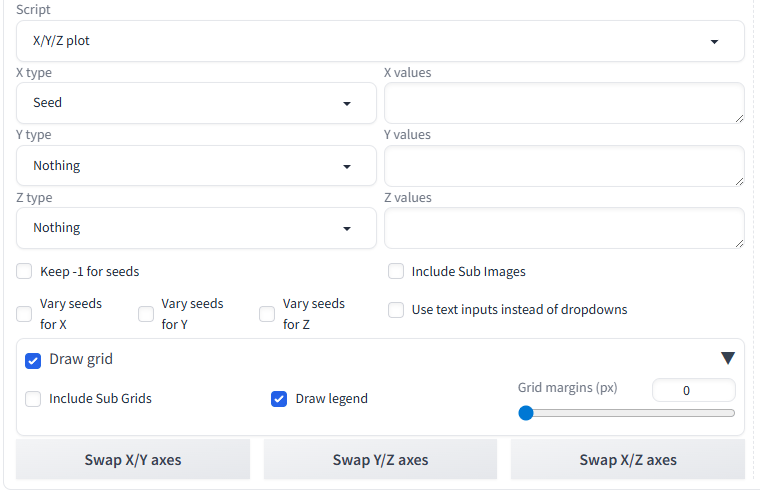This screenshot has width=760, height=496.
Task: Open the Y type dropdown
Action: point(196,166)
